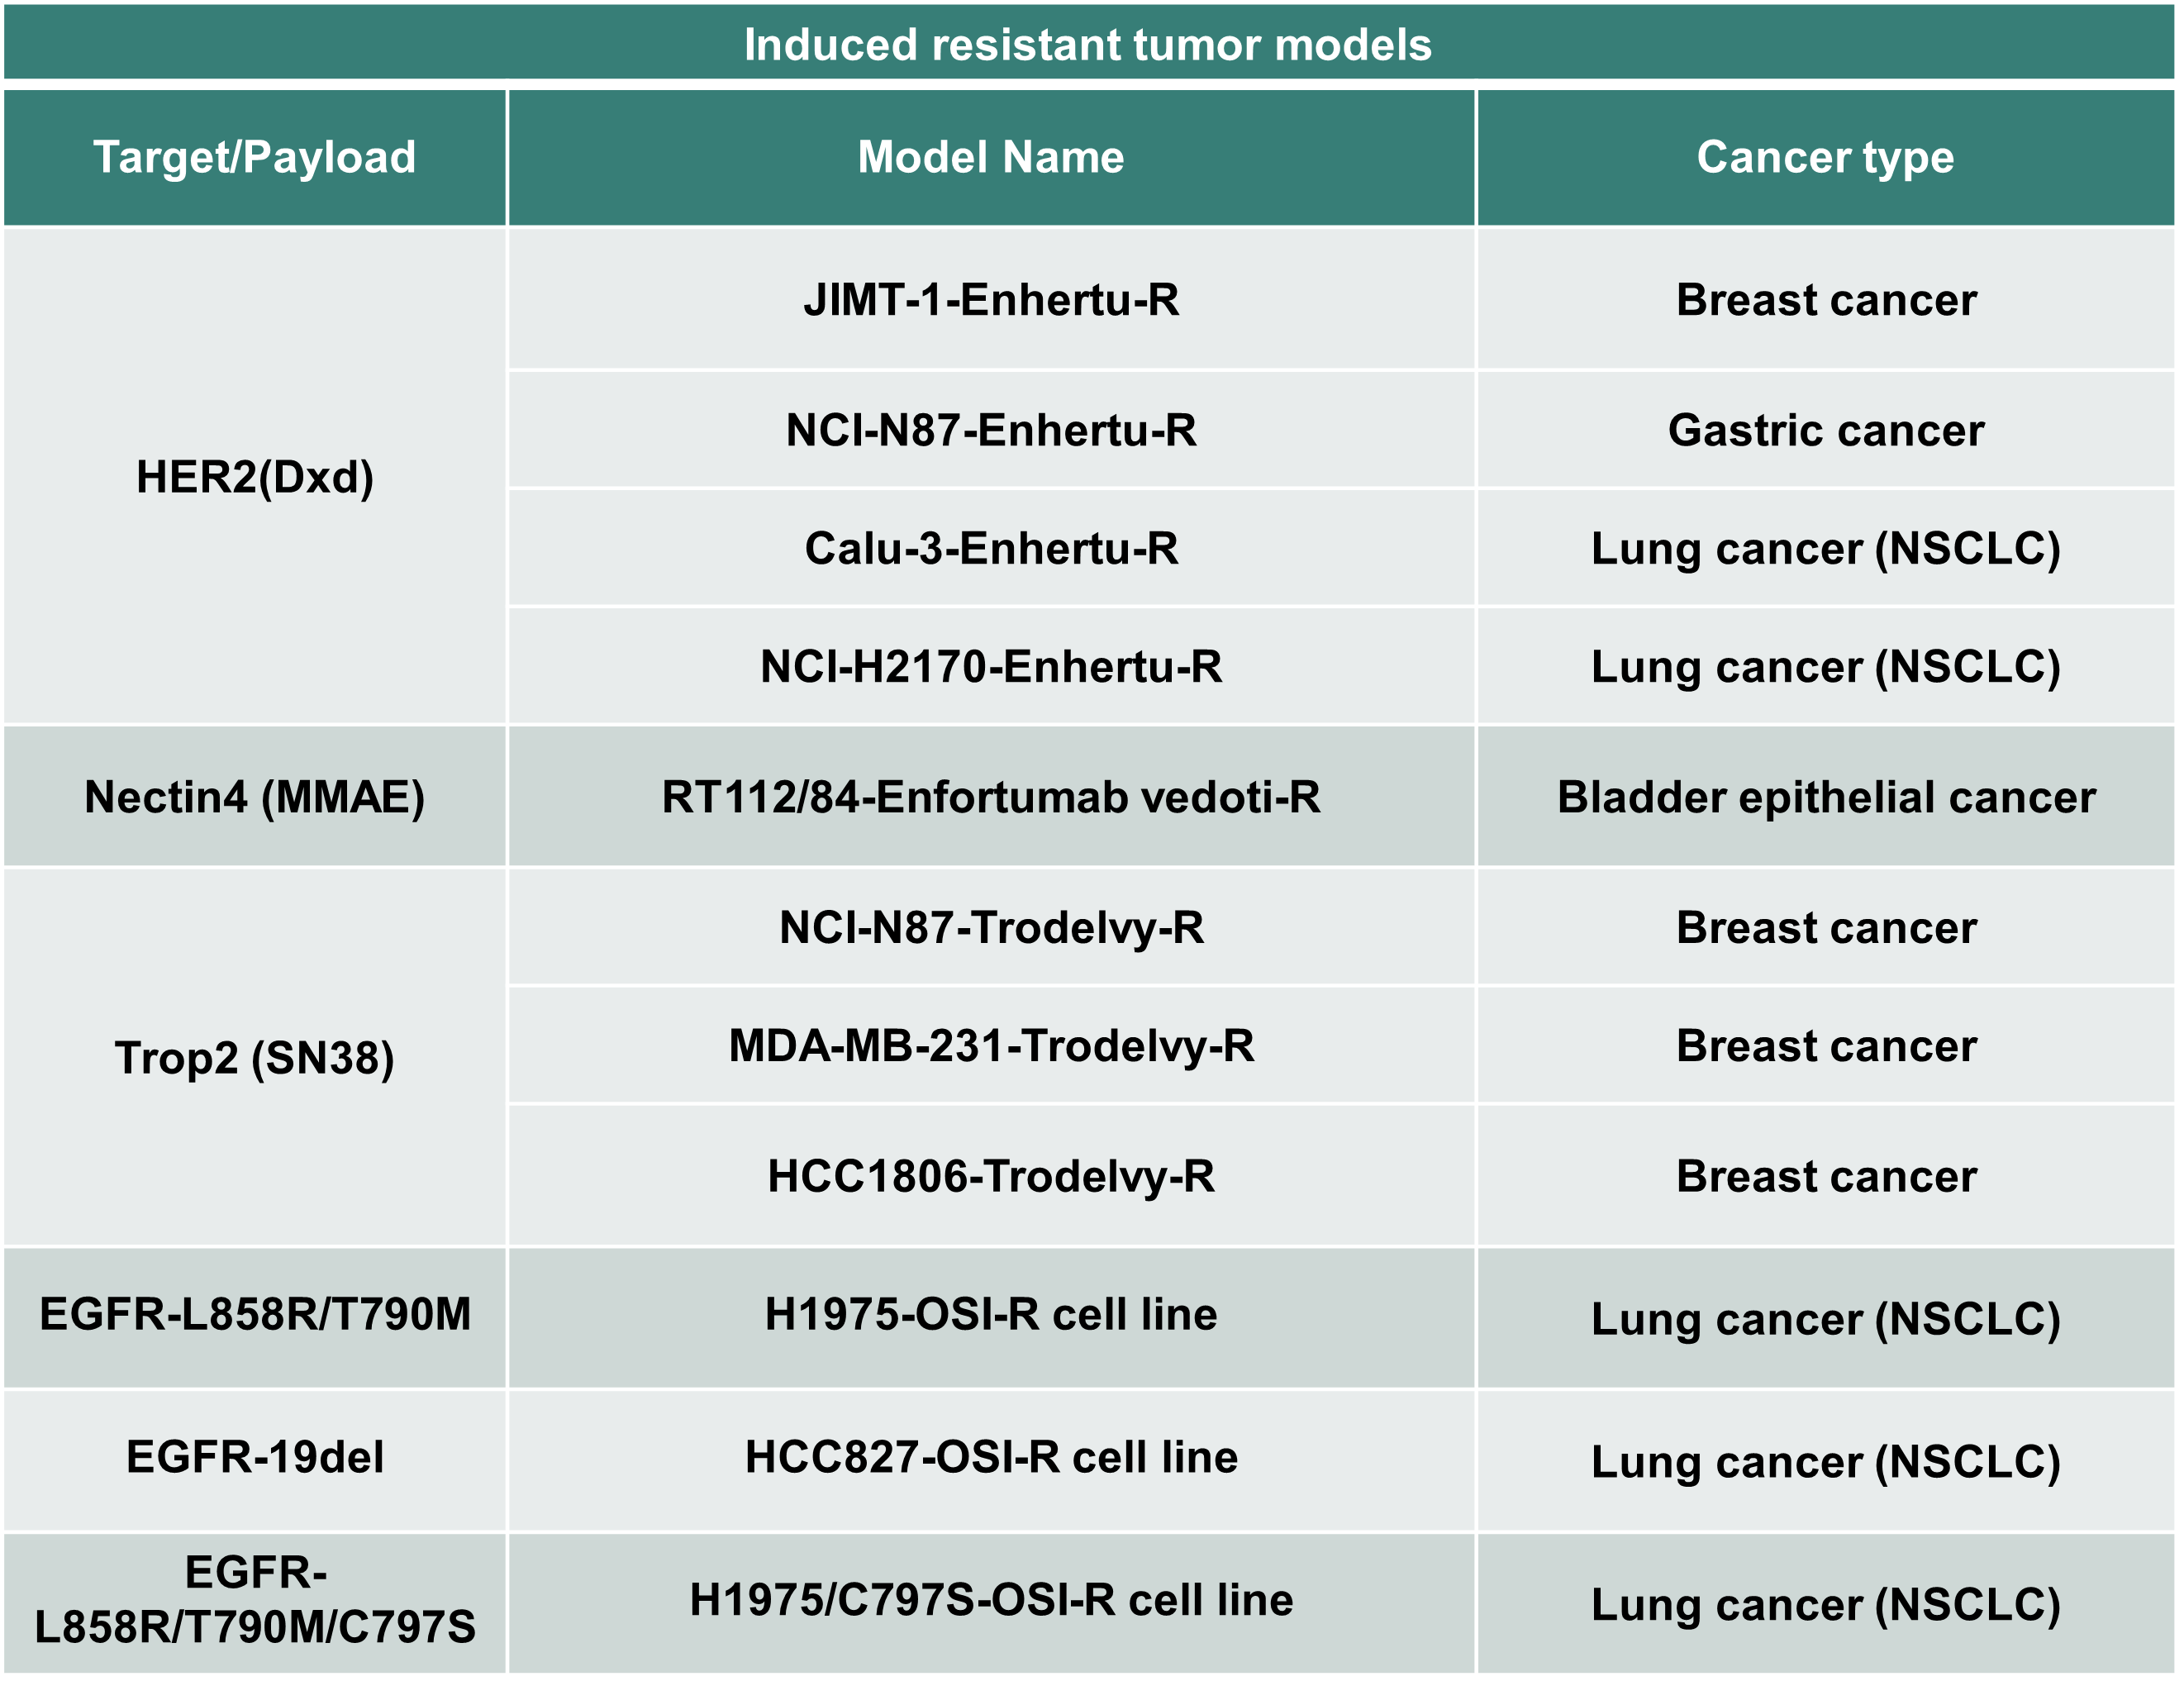
Task: Click the "Induced resistant tumor models" title
Action: tap(1088, 45)
